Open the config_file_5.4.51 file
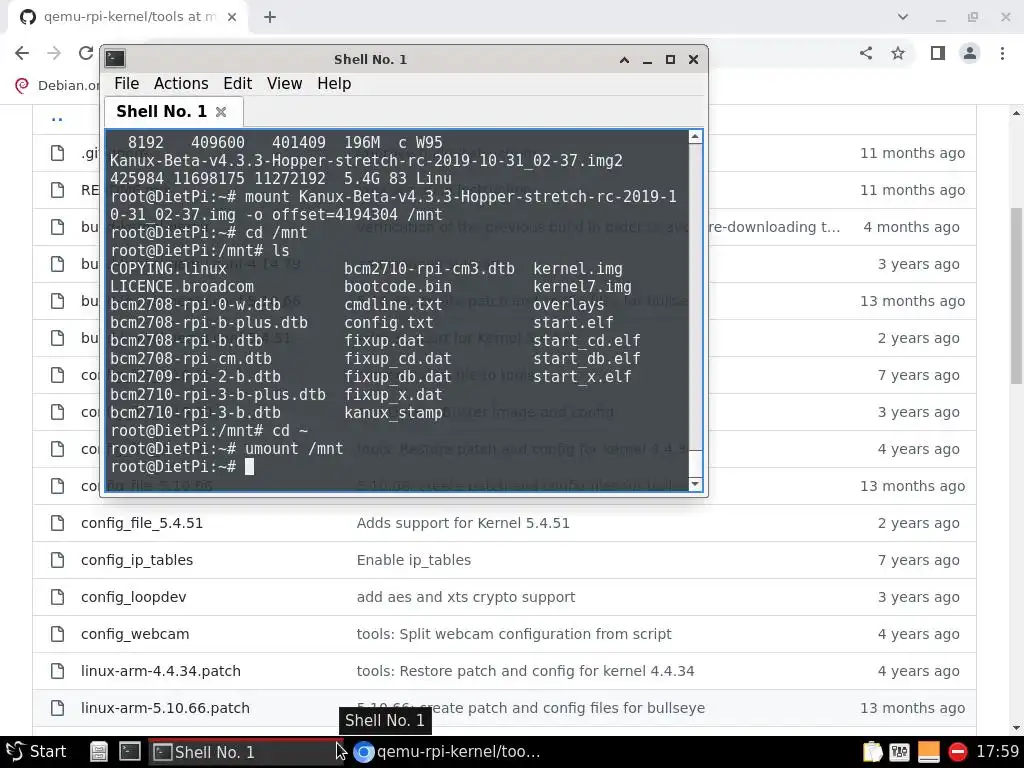The height and width of the screenshot is (768, 1024). point(142,523)
